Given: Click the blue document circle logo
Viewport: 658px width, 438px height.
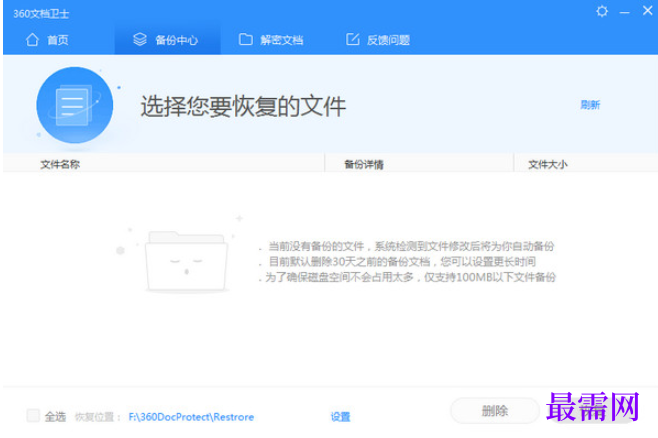Looking at the screenshot, I should click(75, 105).
